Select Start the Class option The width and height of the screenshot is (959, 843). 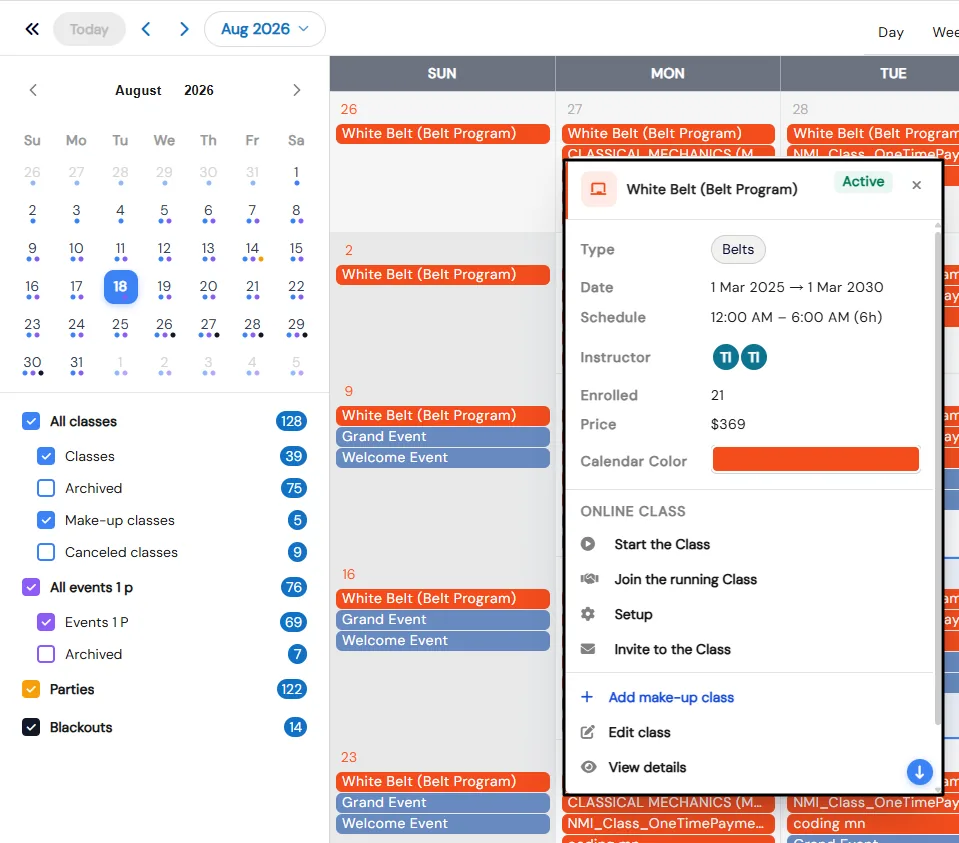coord(662,544)
